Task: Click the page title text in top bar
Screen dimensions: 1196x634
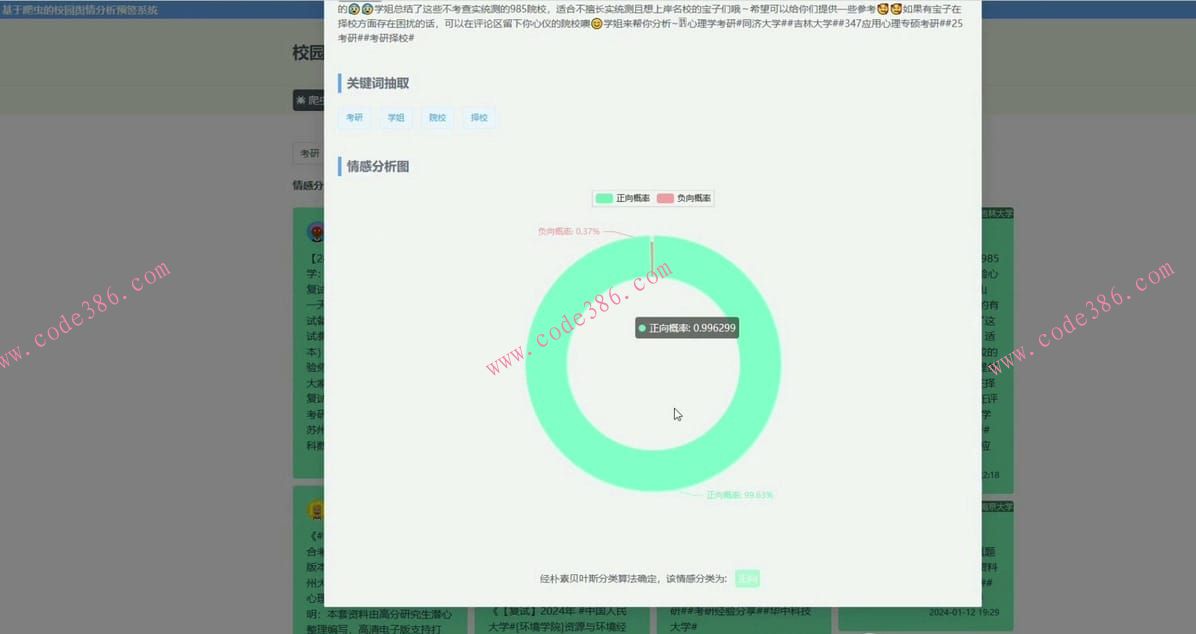Action: (80, 10)
